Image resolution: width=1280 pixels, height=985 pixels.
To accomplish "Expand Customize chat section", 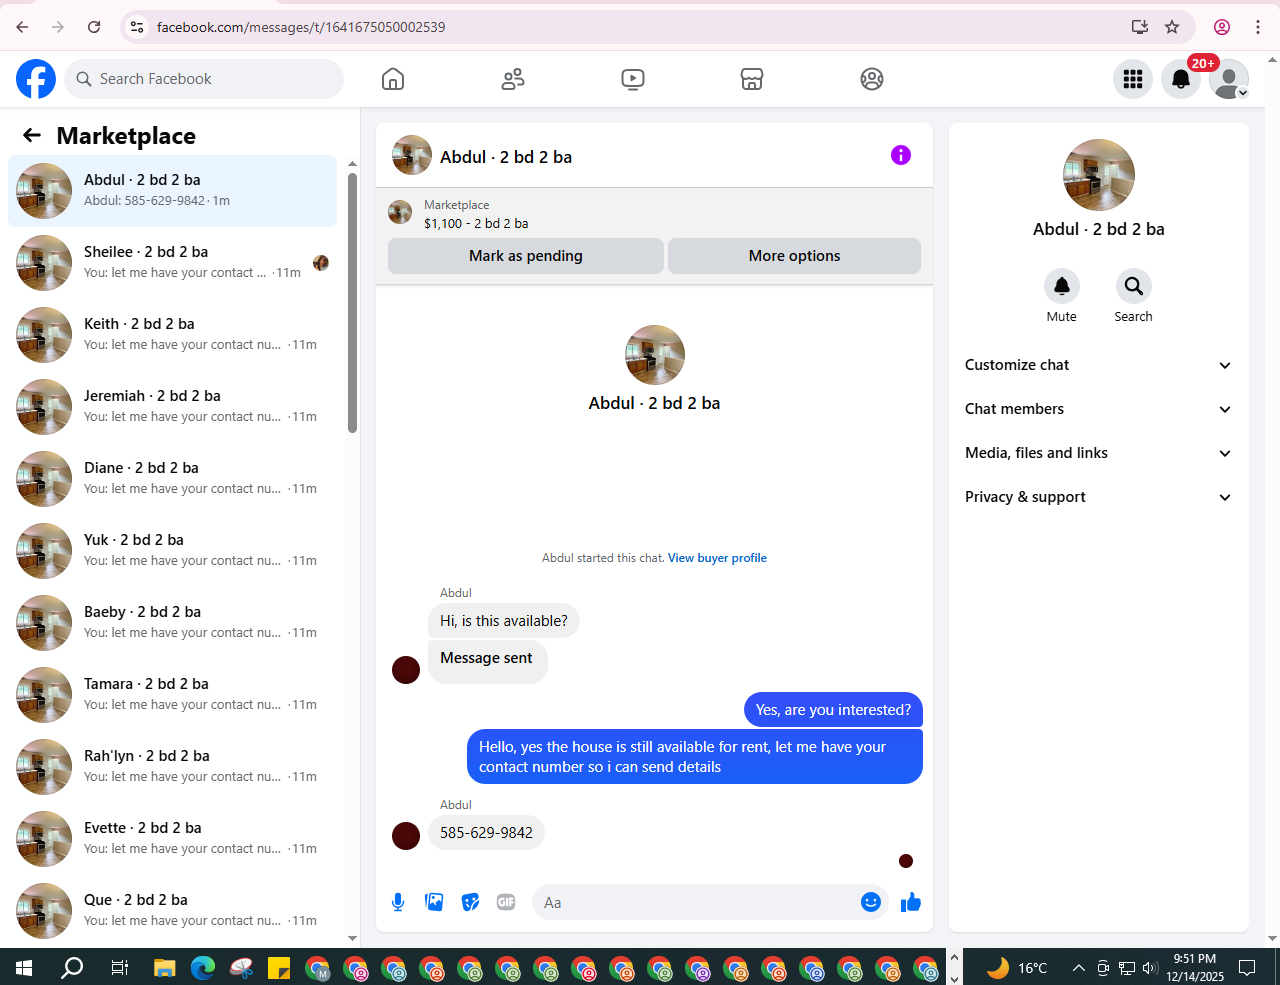I will click(1099, 365).
